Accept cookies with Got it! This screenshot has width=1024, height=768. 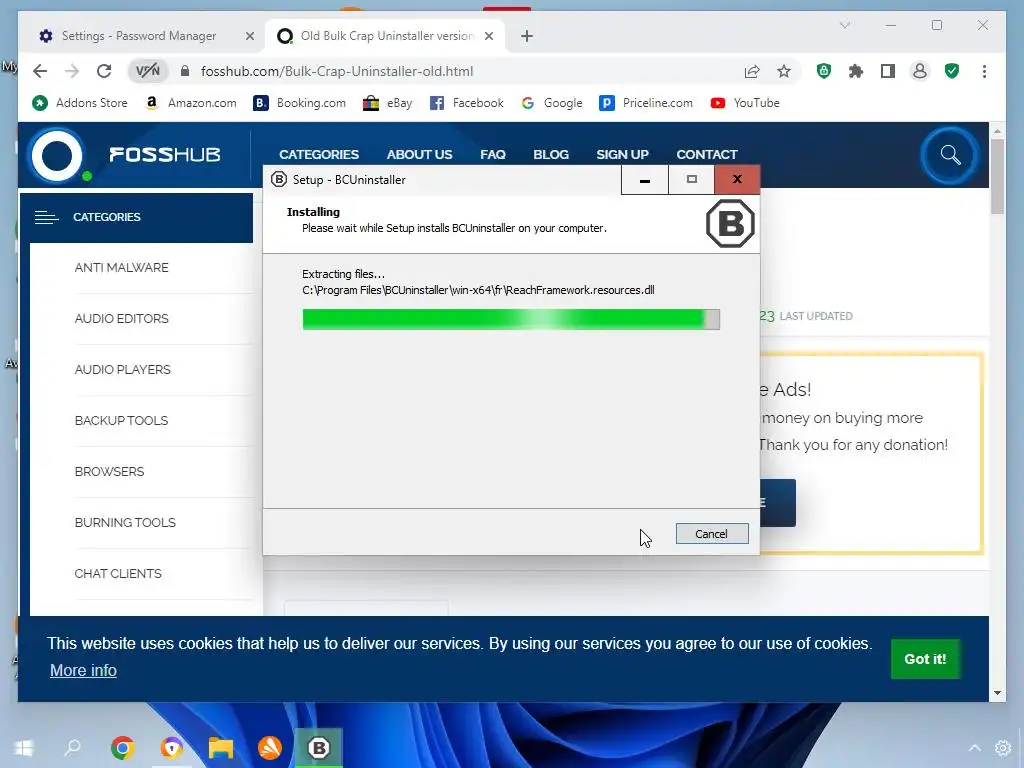(925, 659)
